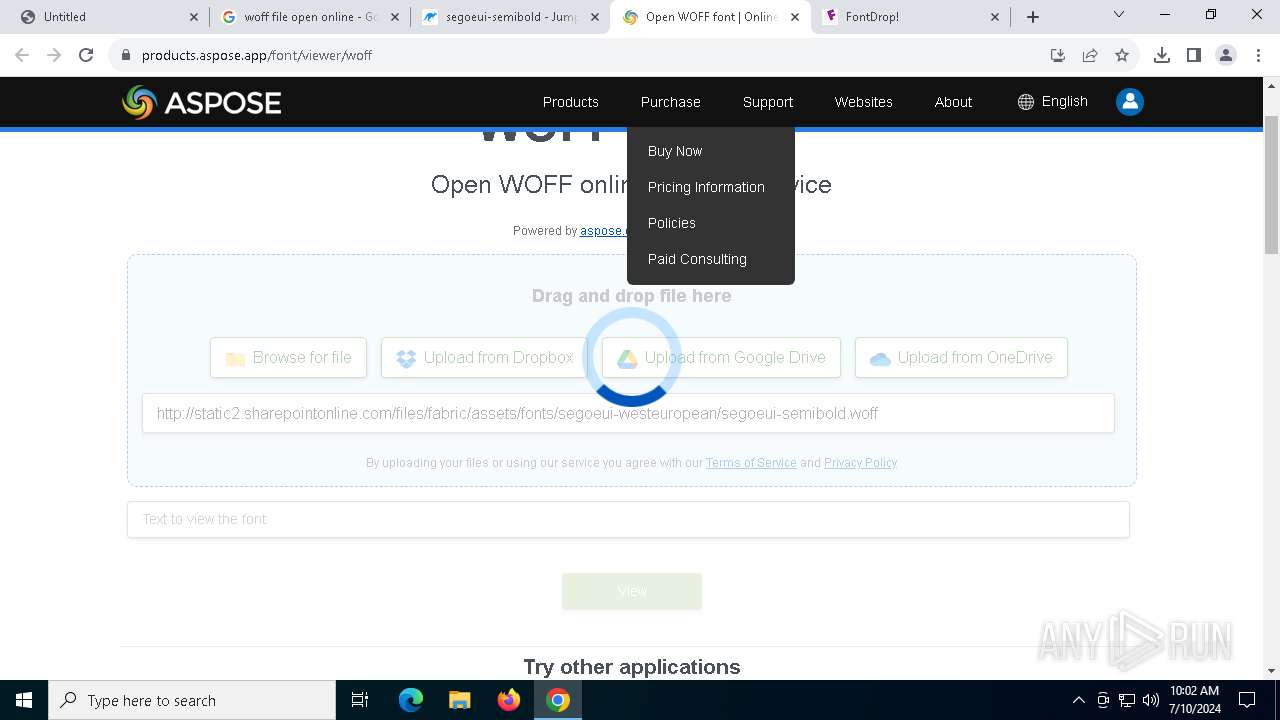
Task: Click the green View button
Action: click(x=632, y=591)
